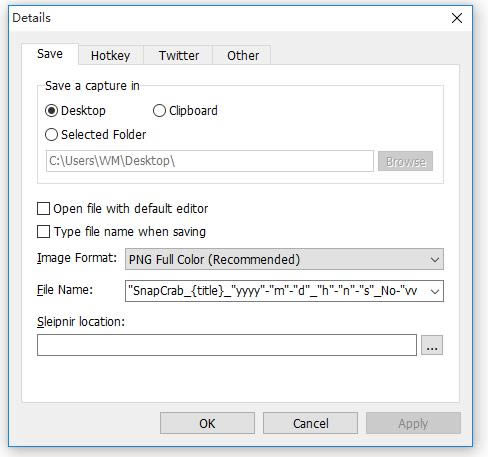Expand the Image Format dropdown
Viewport: 488px width, 457px height.
point(284,259)
